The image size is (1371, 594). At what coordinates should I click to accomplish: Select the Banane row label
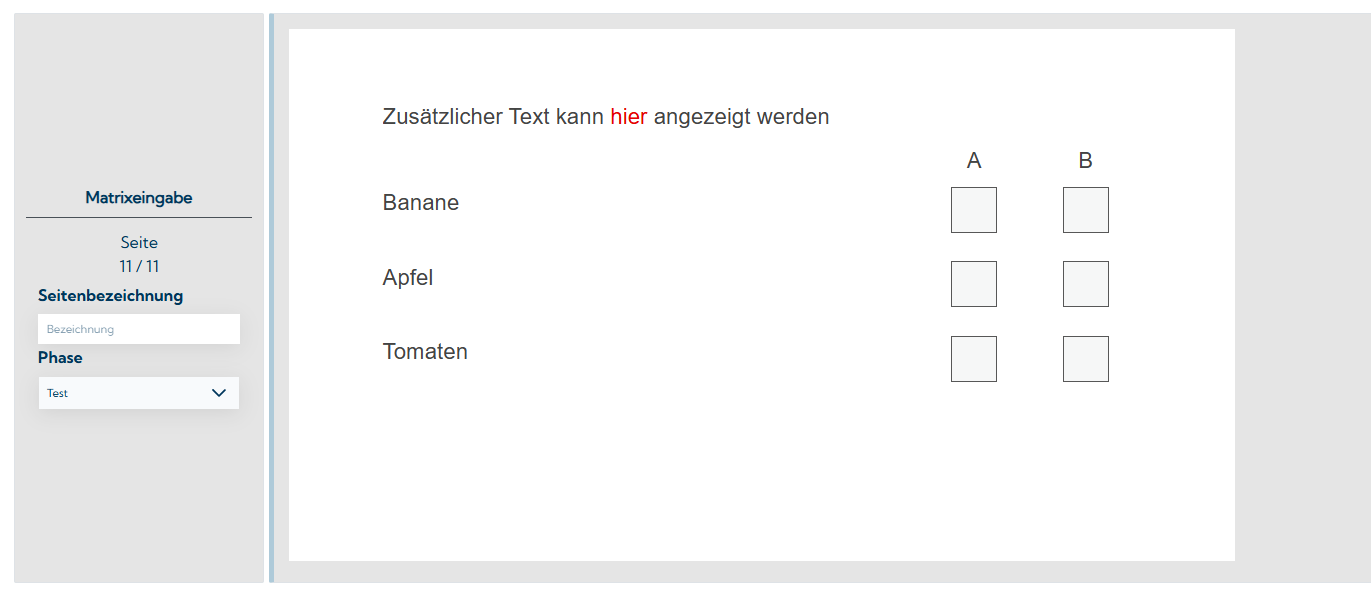(420, 203)
